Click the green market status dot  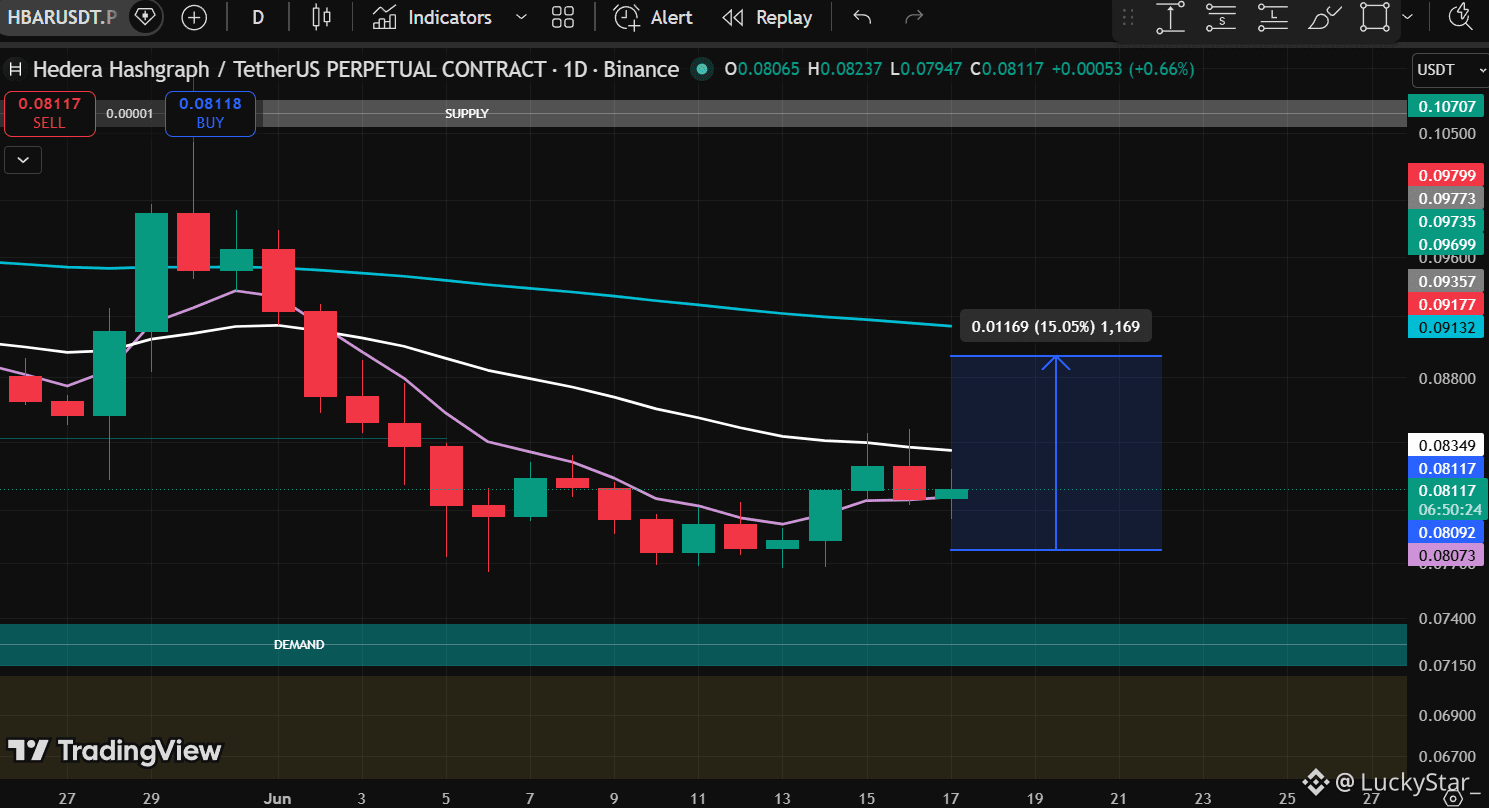(702, 69)
